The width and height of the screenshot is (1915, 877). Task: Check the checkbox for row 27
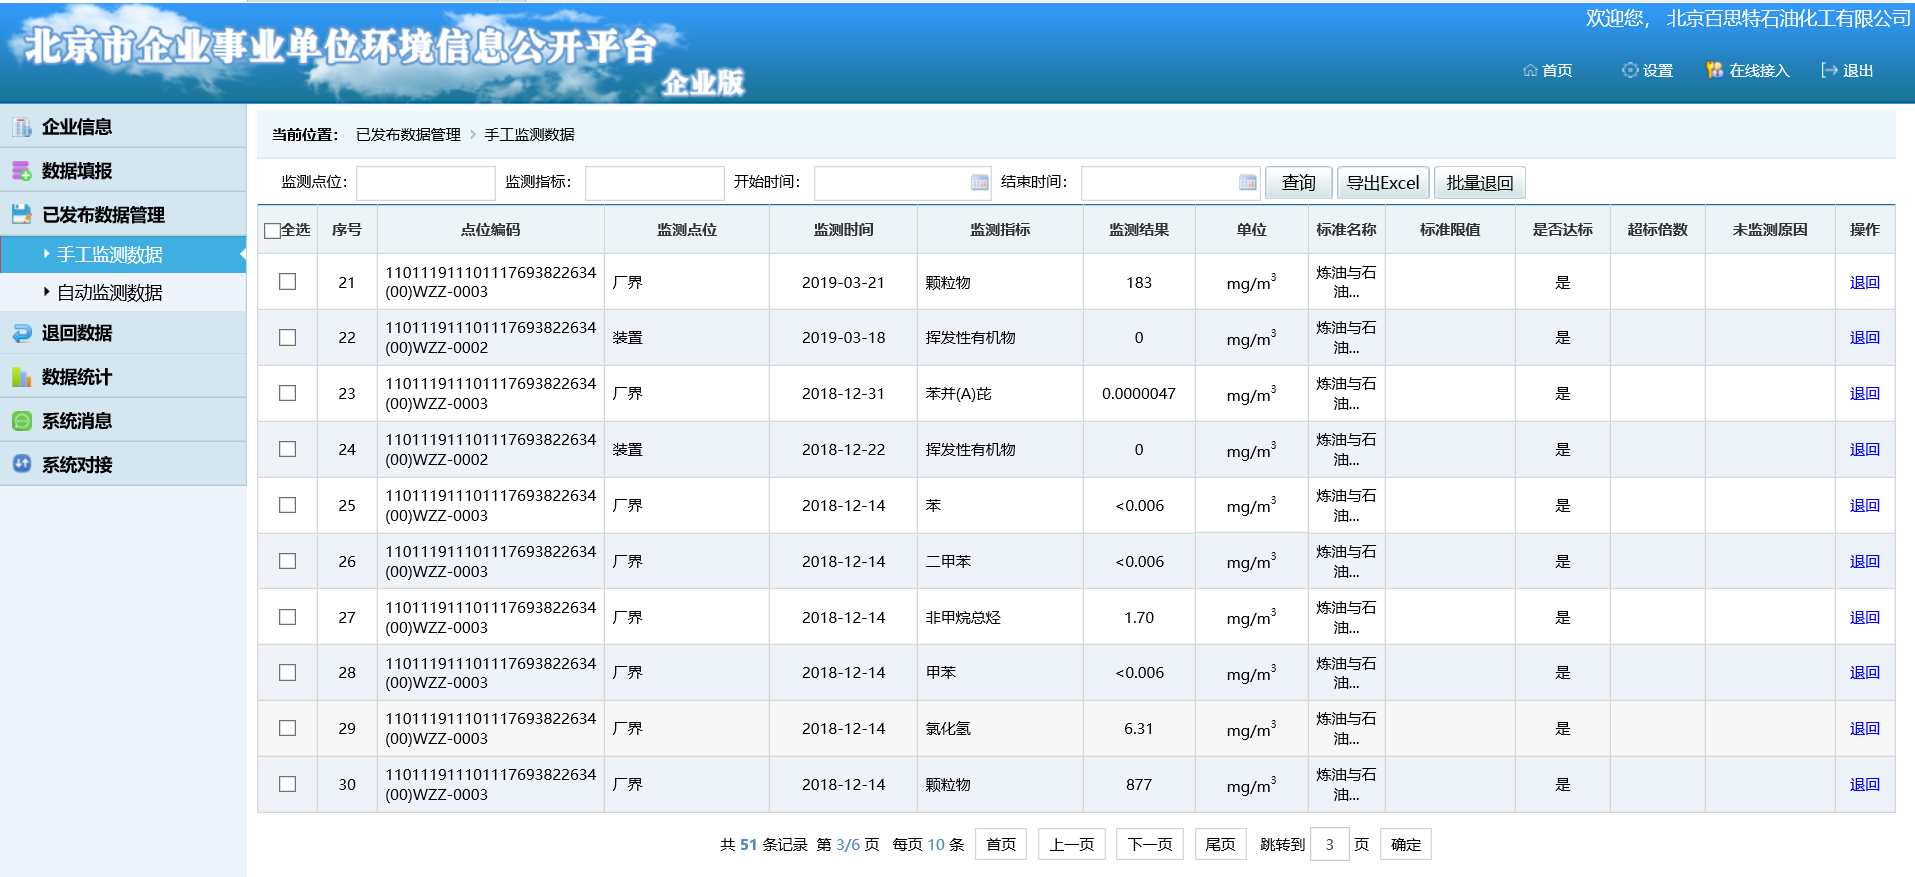point(287,617)
